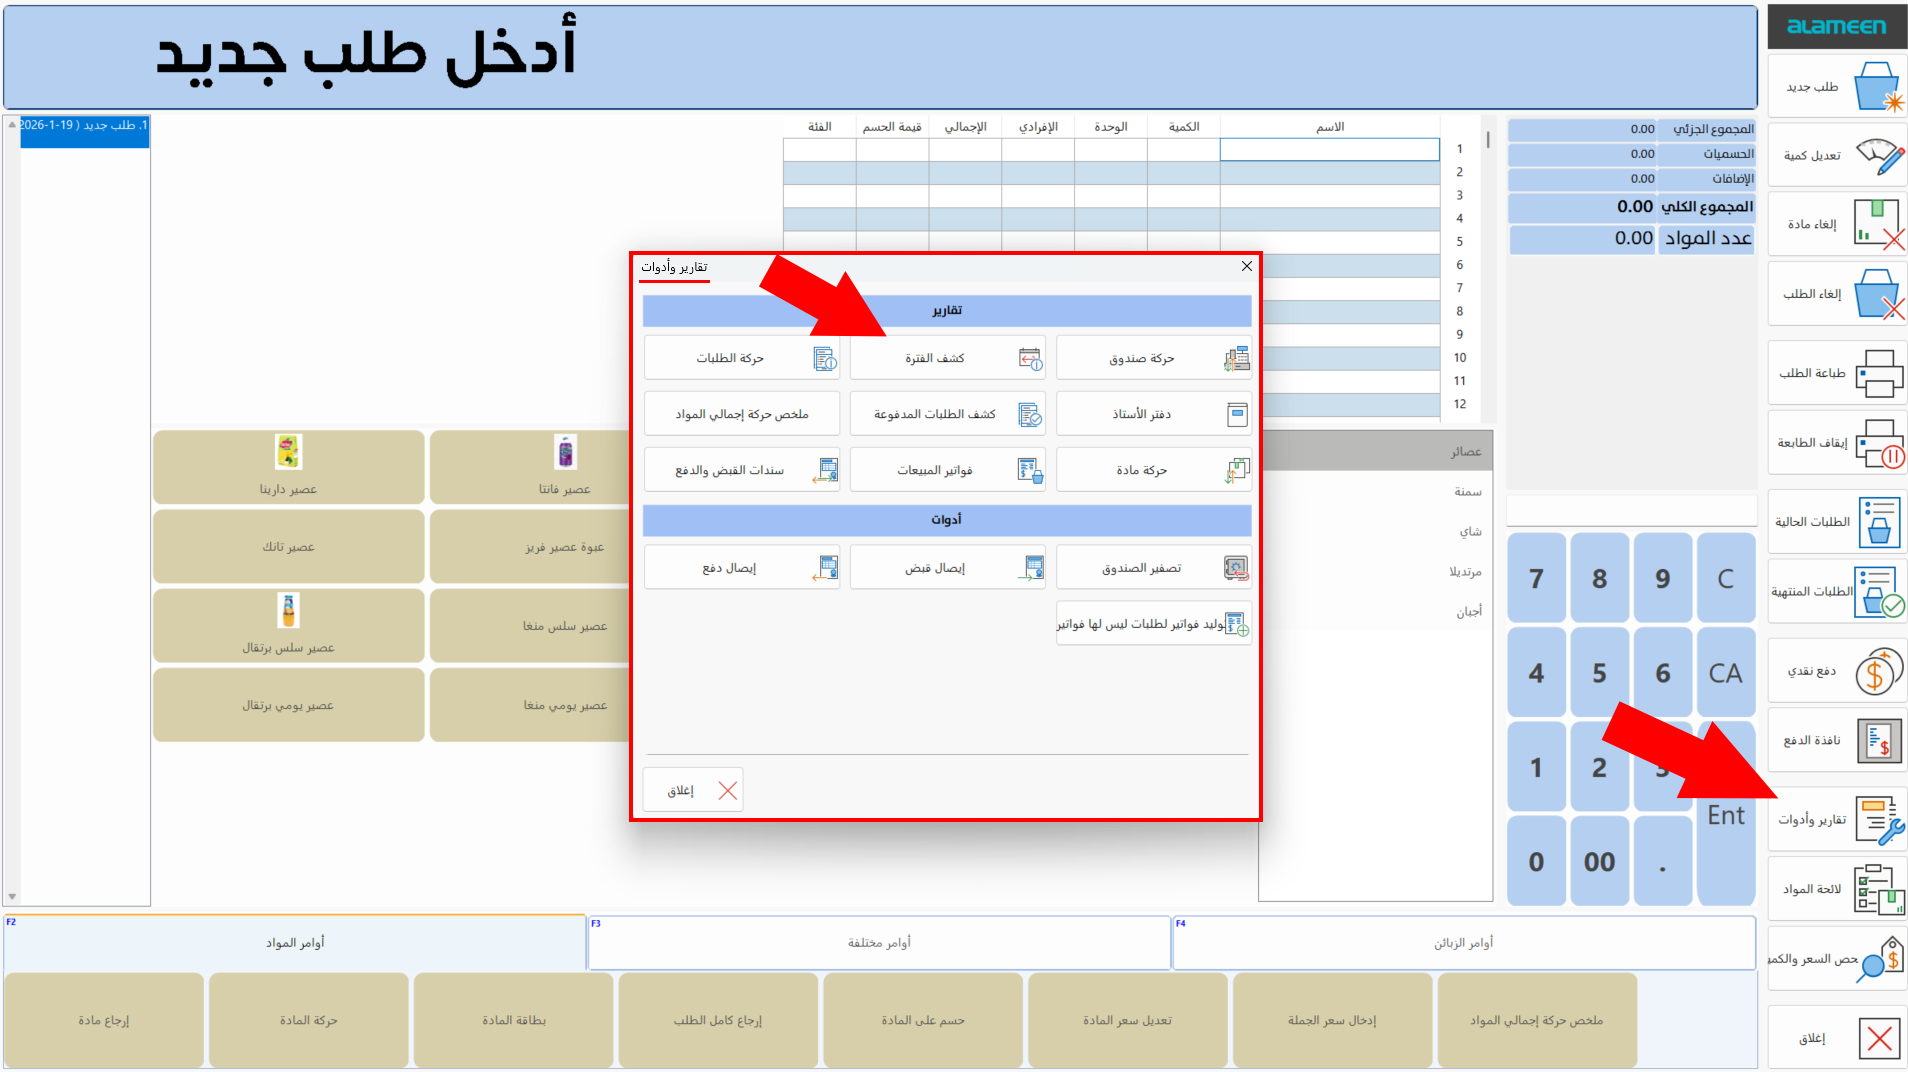Open payment voucher tool (إيصال دفع)
Screen dimensions: 1908x1072
[x=741, y=568]
